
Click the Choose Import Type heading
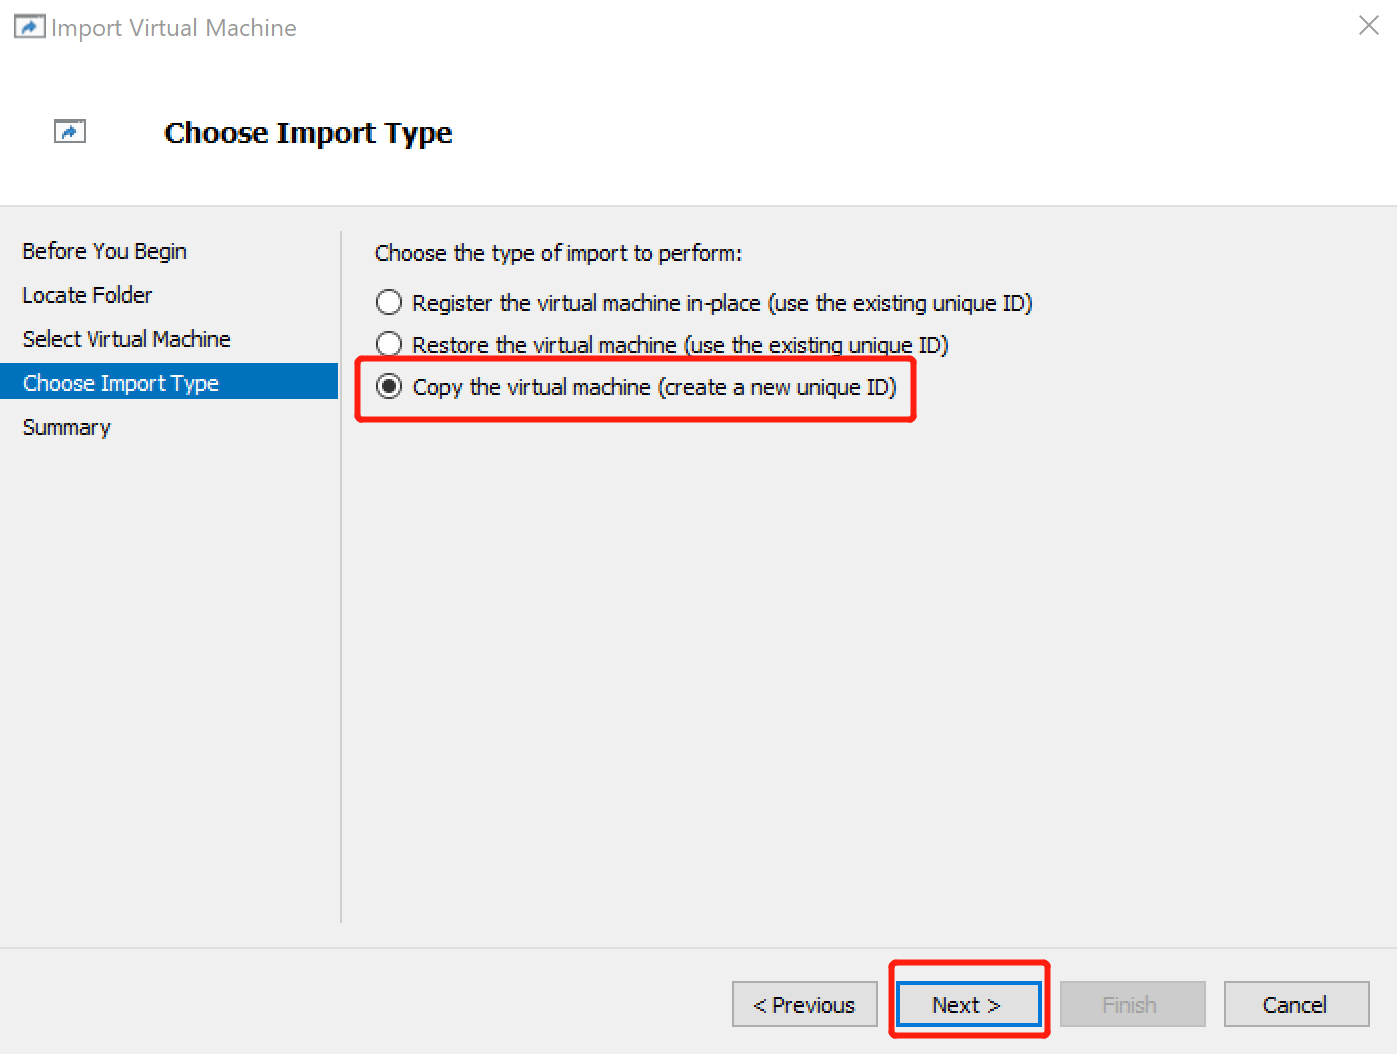point(308,132)
